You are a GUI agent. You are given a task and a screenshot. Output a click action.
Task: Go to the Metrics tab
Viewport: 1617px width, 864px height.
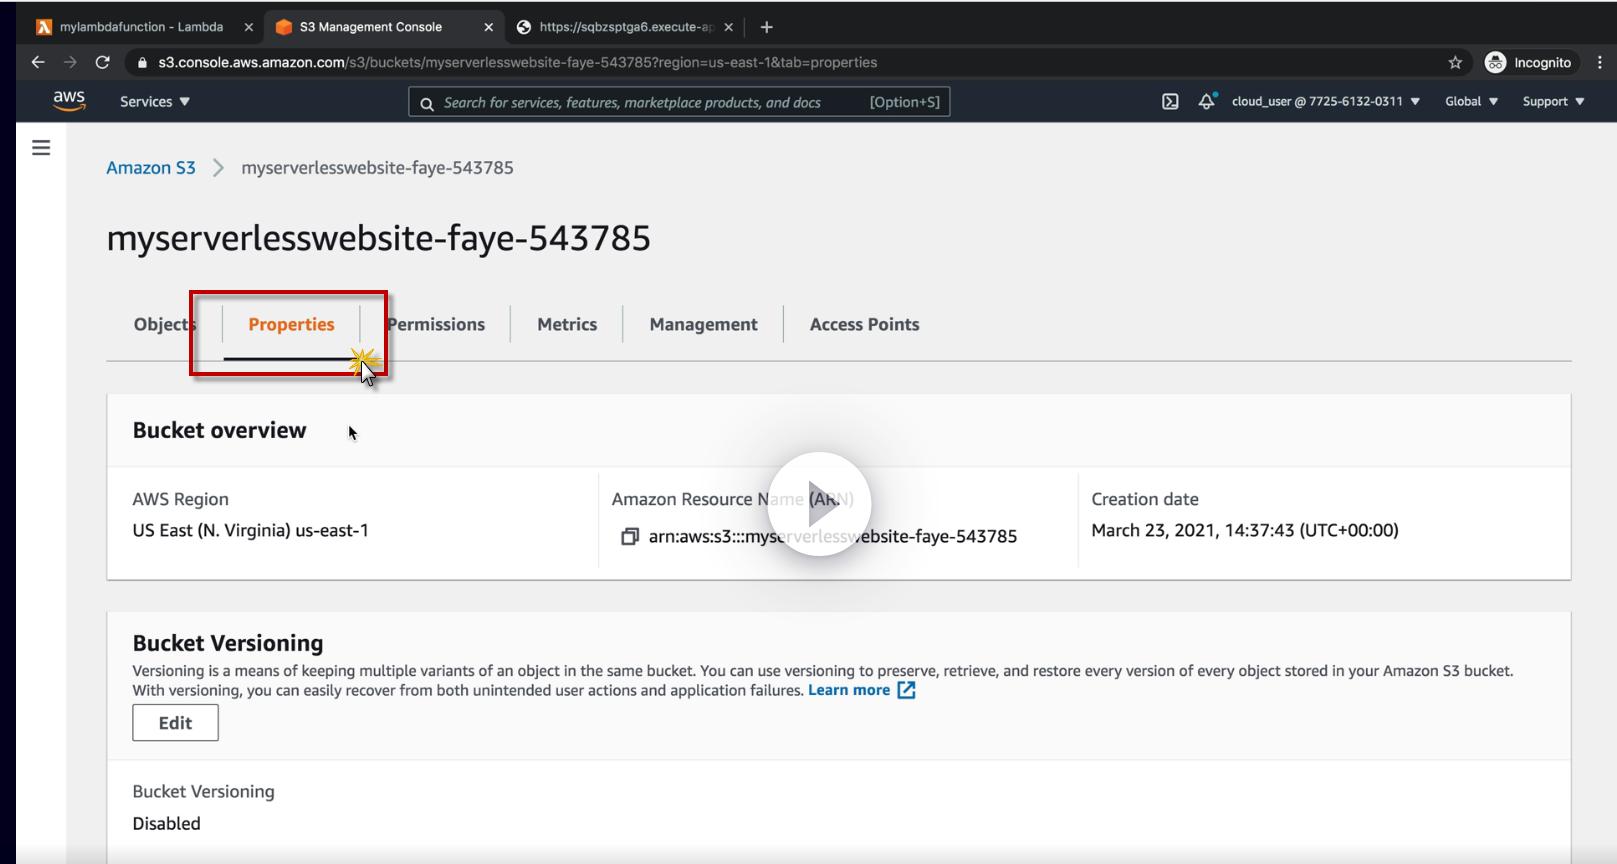coord(567,324)
